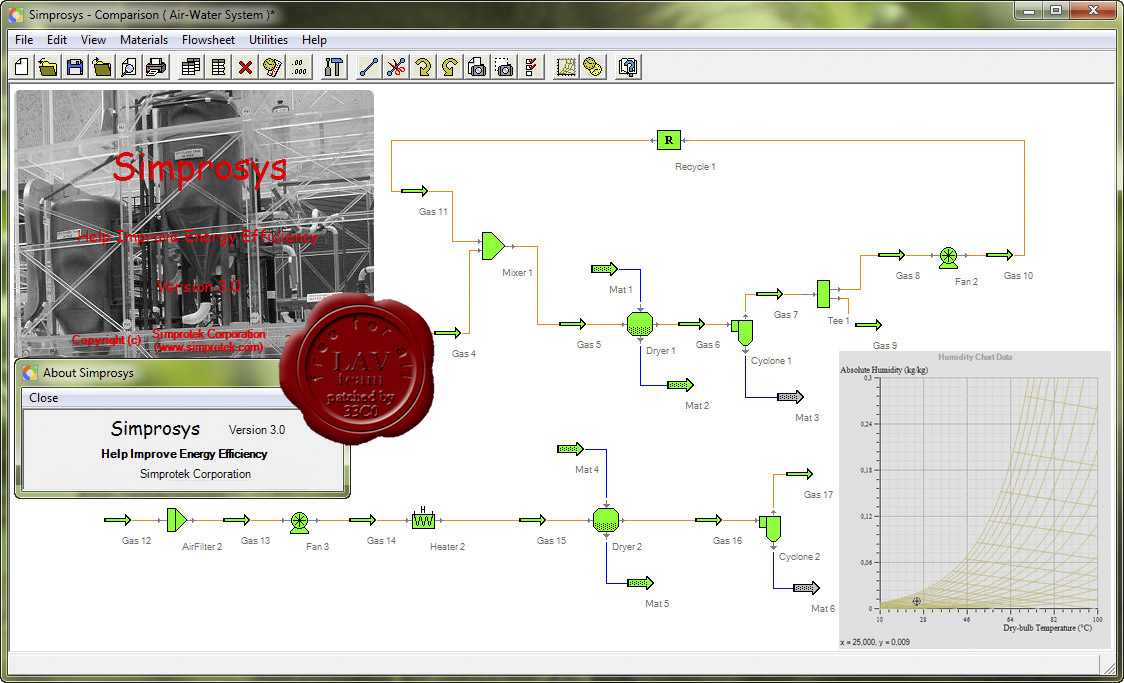Click 'Simprotek Corporation' in About dialog

195,474
